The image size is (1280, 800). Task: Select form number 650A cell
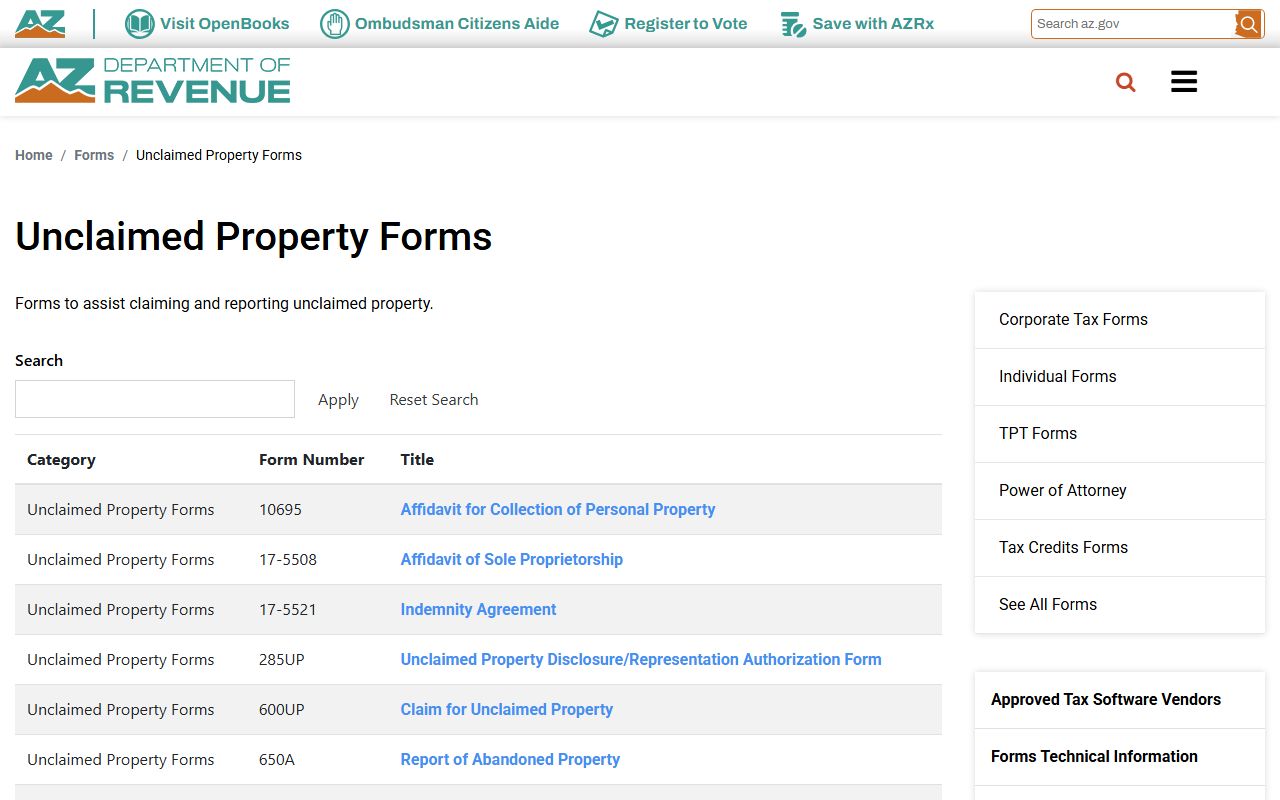pyautogui.click(x=277, y=759)
